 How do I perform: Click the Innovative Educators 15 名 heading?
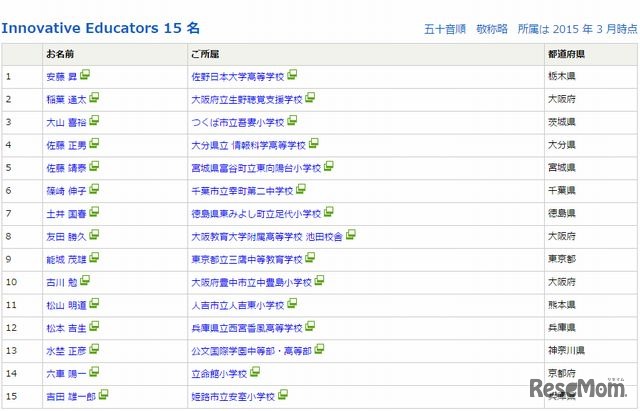(x=101, y=28)
